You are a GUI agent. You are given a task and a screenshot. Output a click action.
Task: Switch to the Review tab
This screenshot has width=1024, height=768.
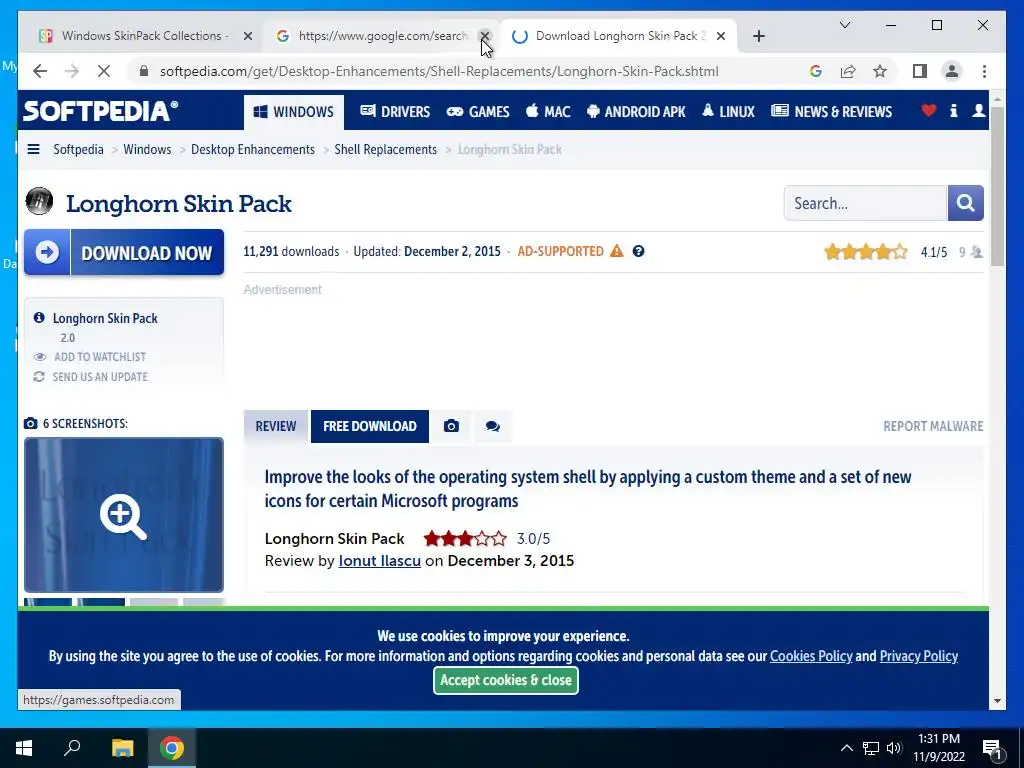pyautogui.click(x=276, y=426)
